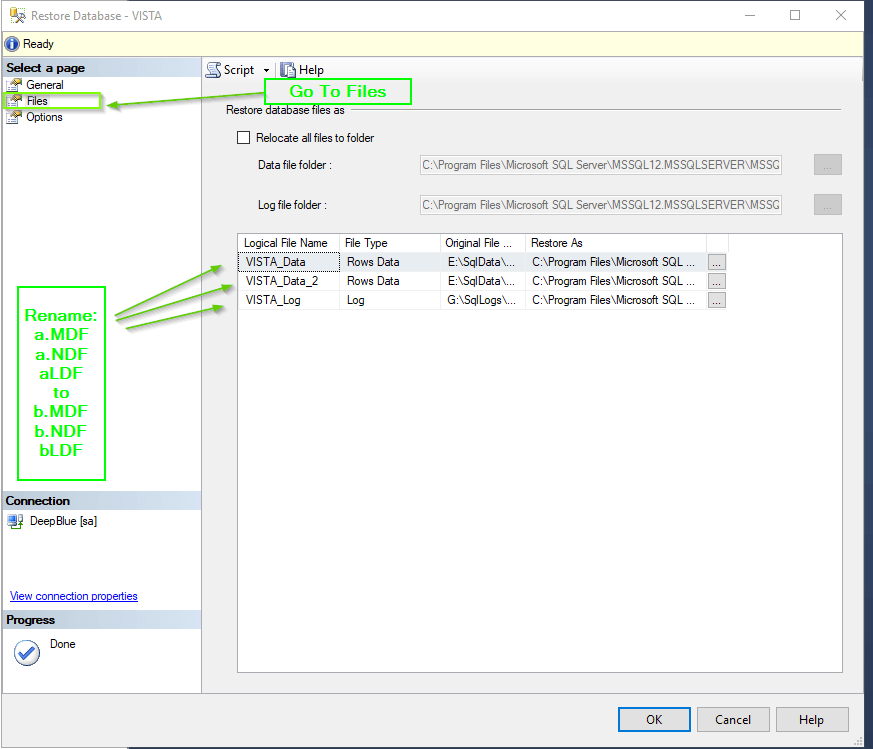Viewport: 873px width, 749px height.
Task: Click the DeepBlue server connection icon
Action: (x=15, y=521)
